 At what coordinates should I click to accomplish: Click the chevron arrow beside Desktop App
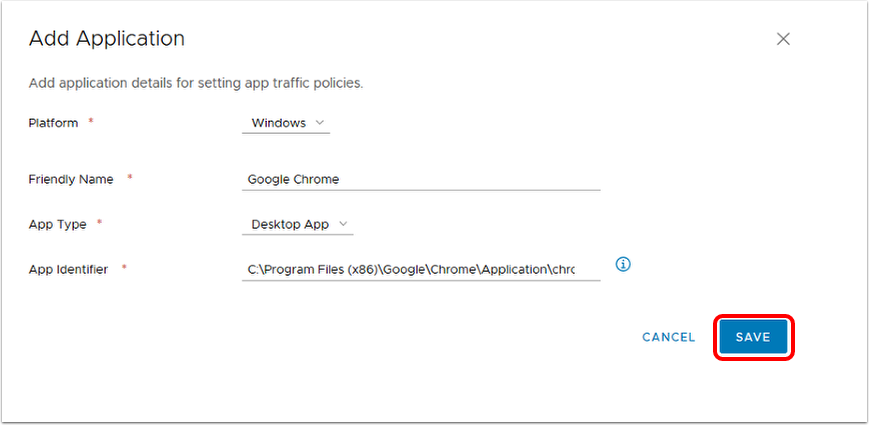point(344,224)
